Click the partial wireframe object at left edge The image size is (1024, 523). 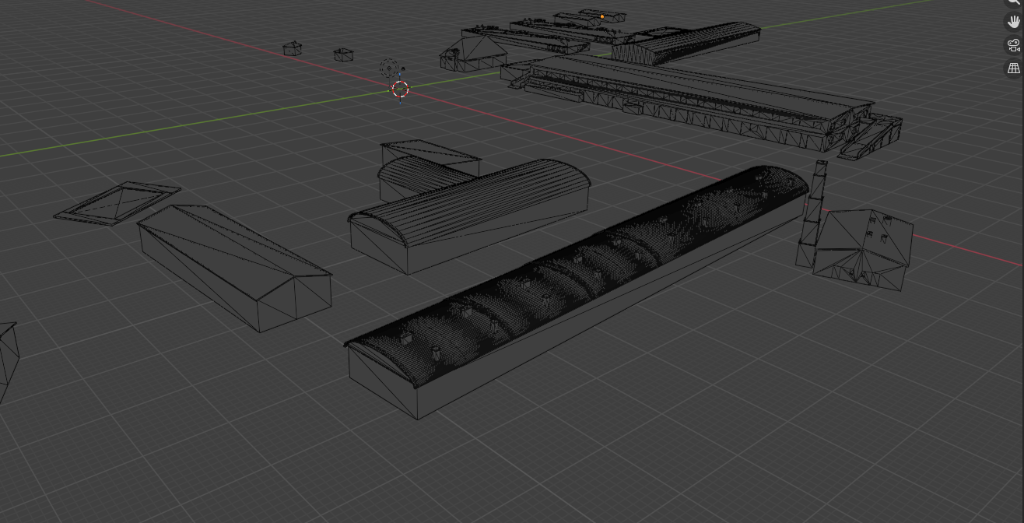6,360
